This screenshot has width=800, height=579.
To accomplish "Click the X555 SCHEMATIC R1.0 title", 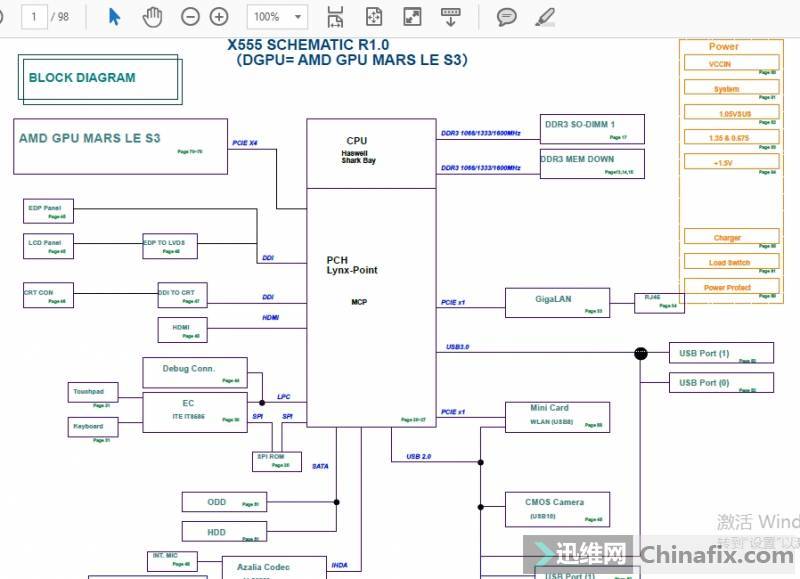I will 308,45.
